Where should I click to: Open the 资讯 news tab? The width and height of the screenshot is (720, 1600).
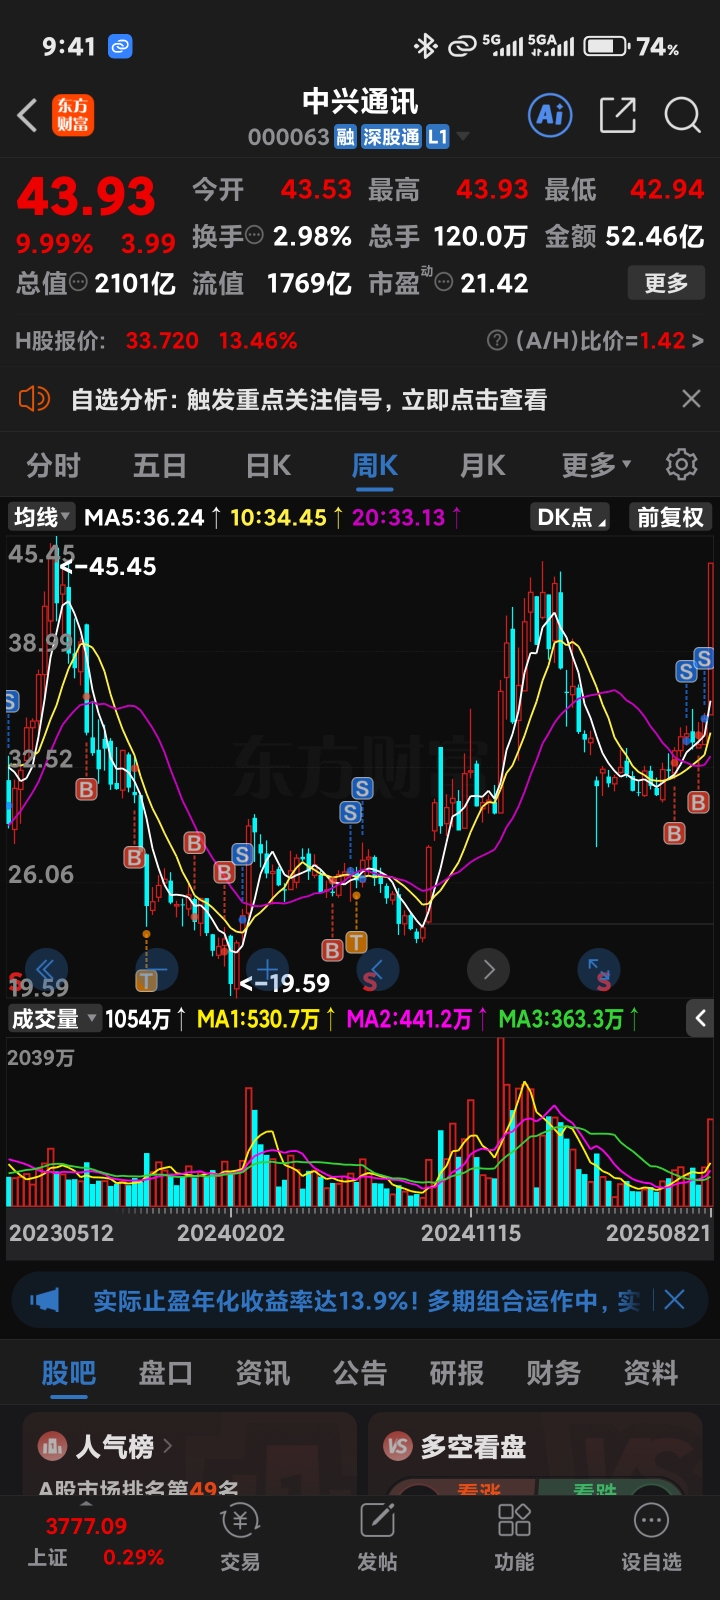[263, 1373]
